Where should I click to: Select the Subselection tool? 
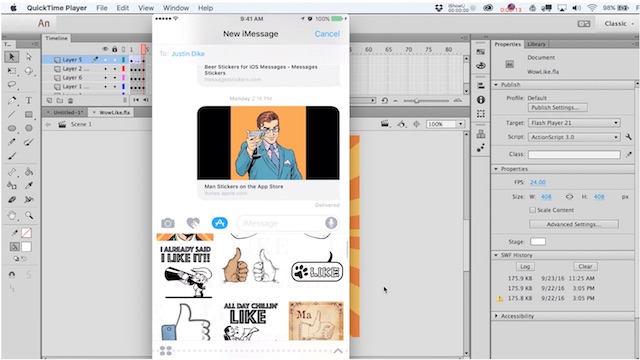coord(29,57)
